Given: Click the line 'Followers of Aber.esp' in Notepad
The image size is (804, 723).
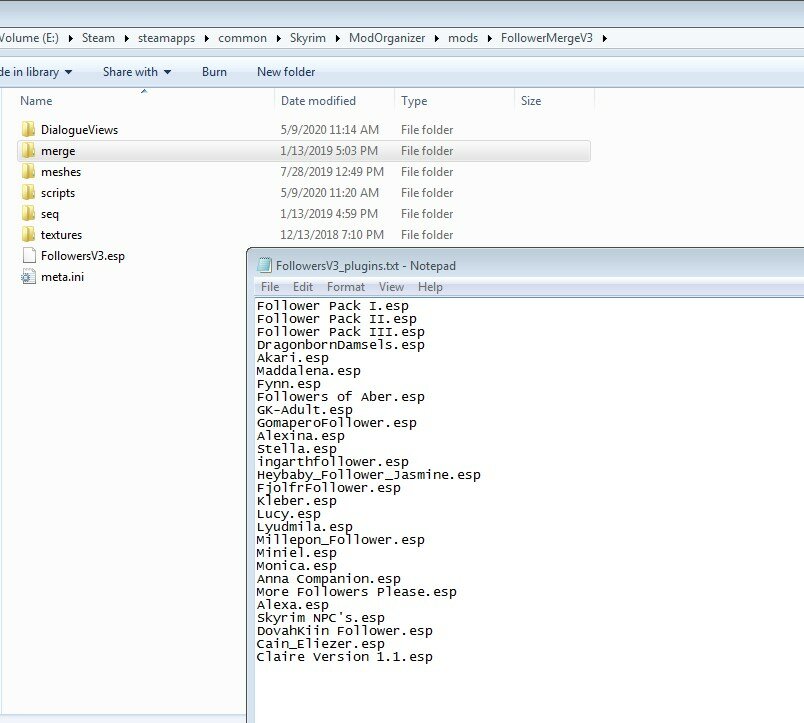Looking at the screenshot, I should tap(340, 397).
